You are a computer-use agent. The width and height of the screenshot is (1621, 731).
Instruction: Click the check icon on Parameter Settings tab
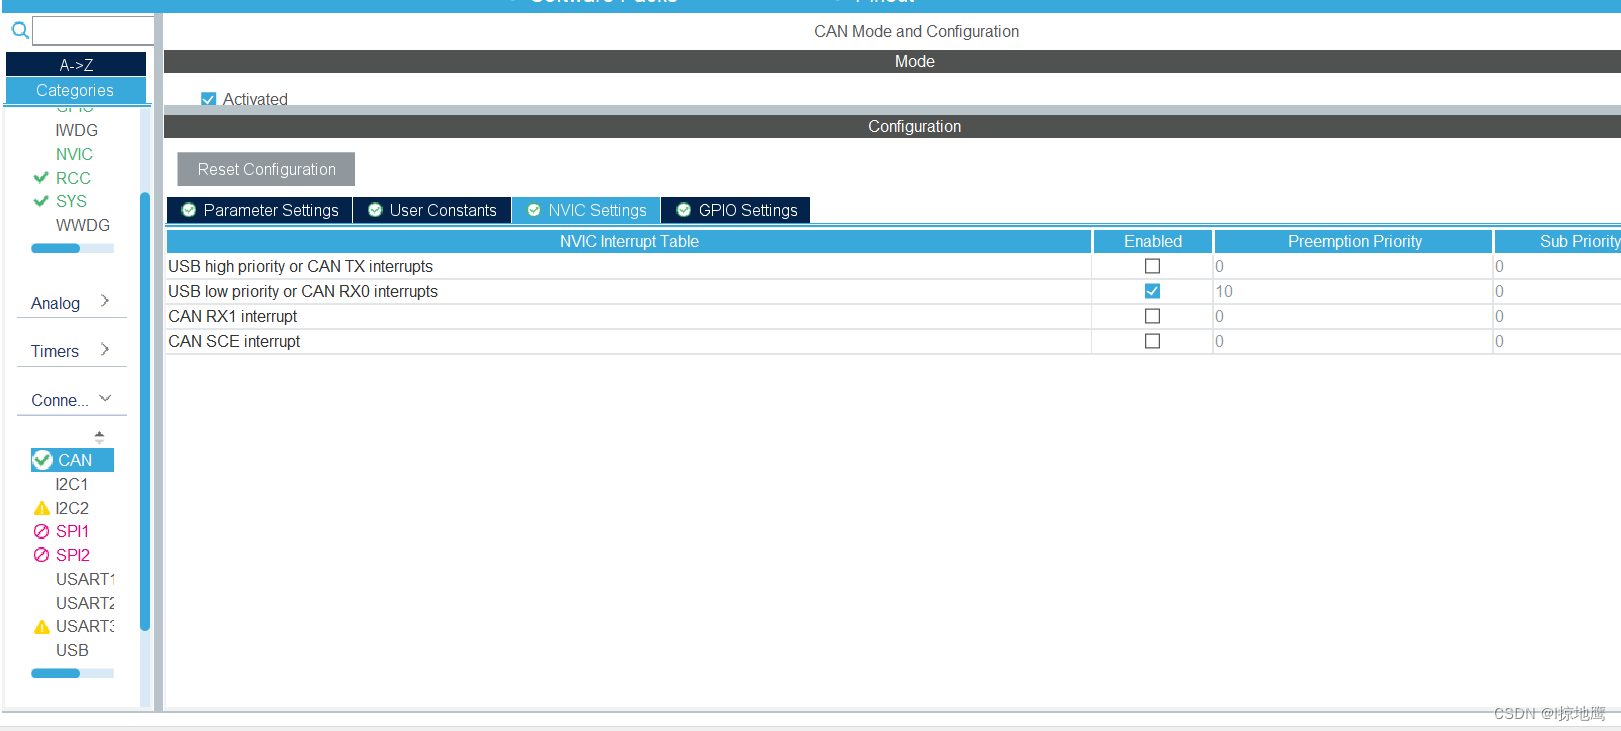(x=189, y=210)
